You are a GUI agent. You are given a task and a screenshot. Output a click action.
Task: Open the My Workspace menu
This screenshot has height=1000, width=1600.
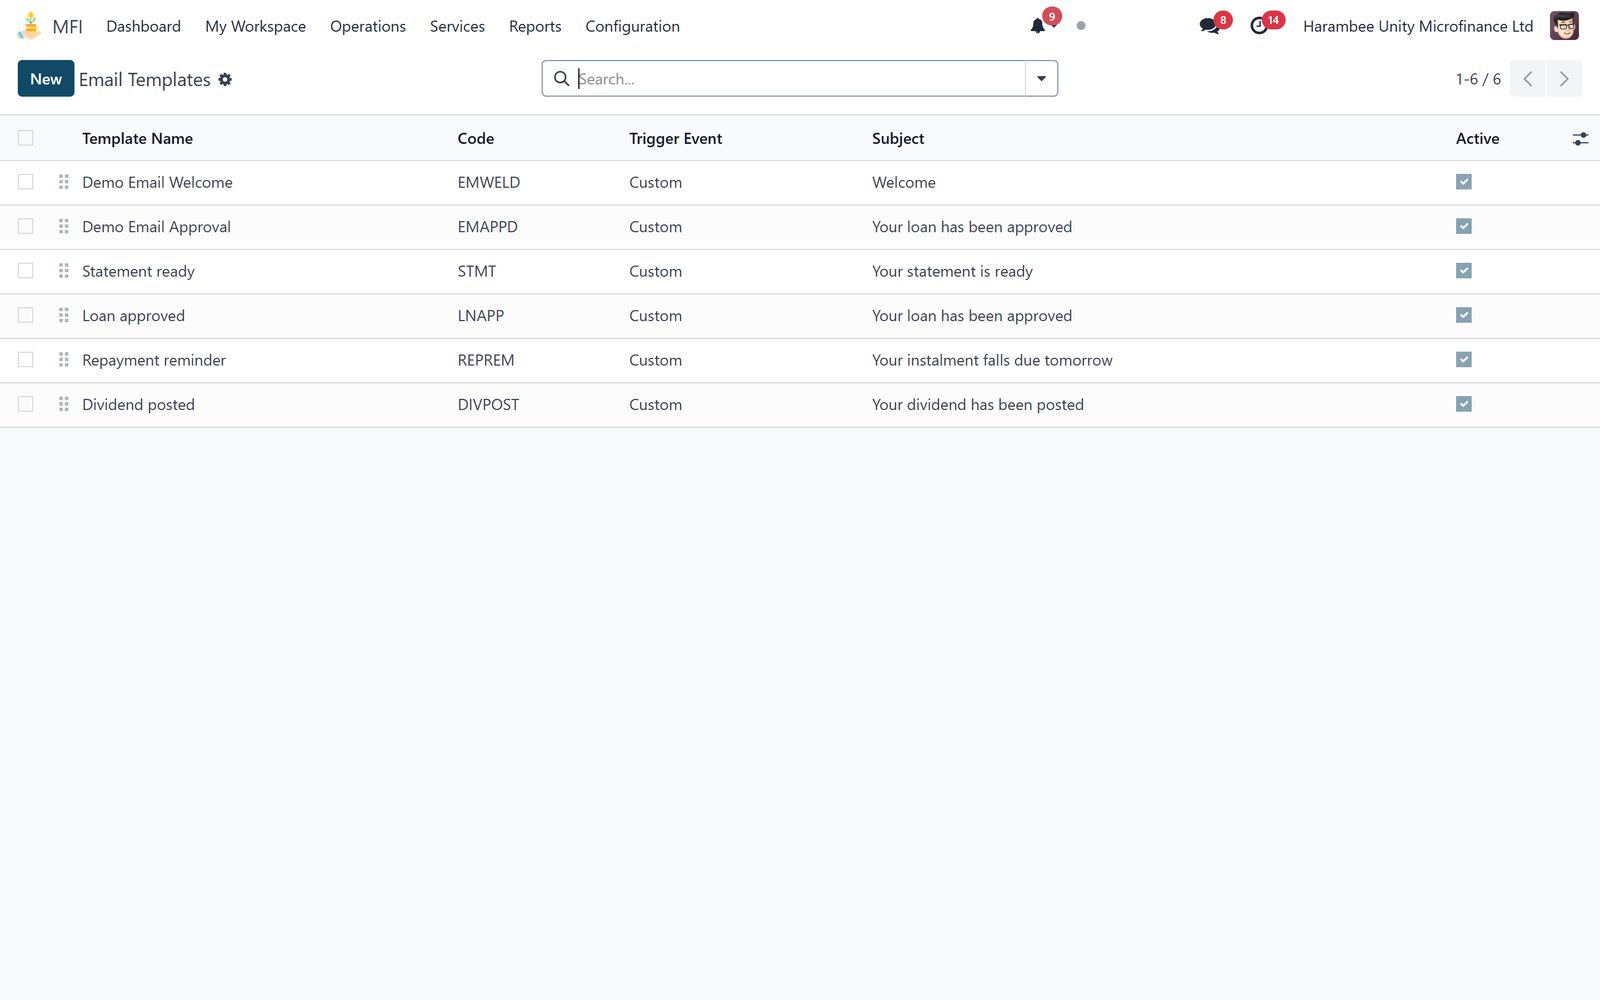tap(256, 26)
